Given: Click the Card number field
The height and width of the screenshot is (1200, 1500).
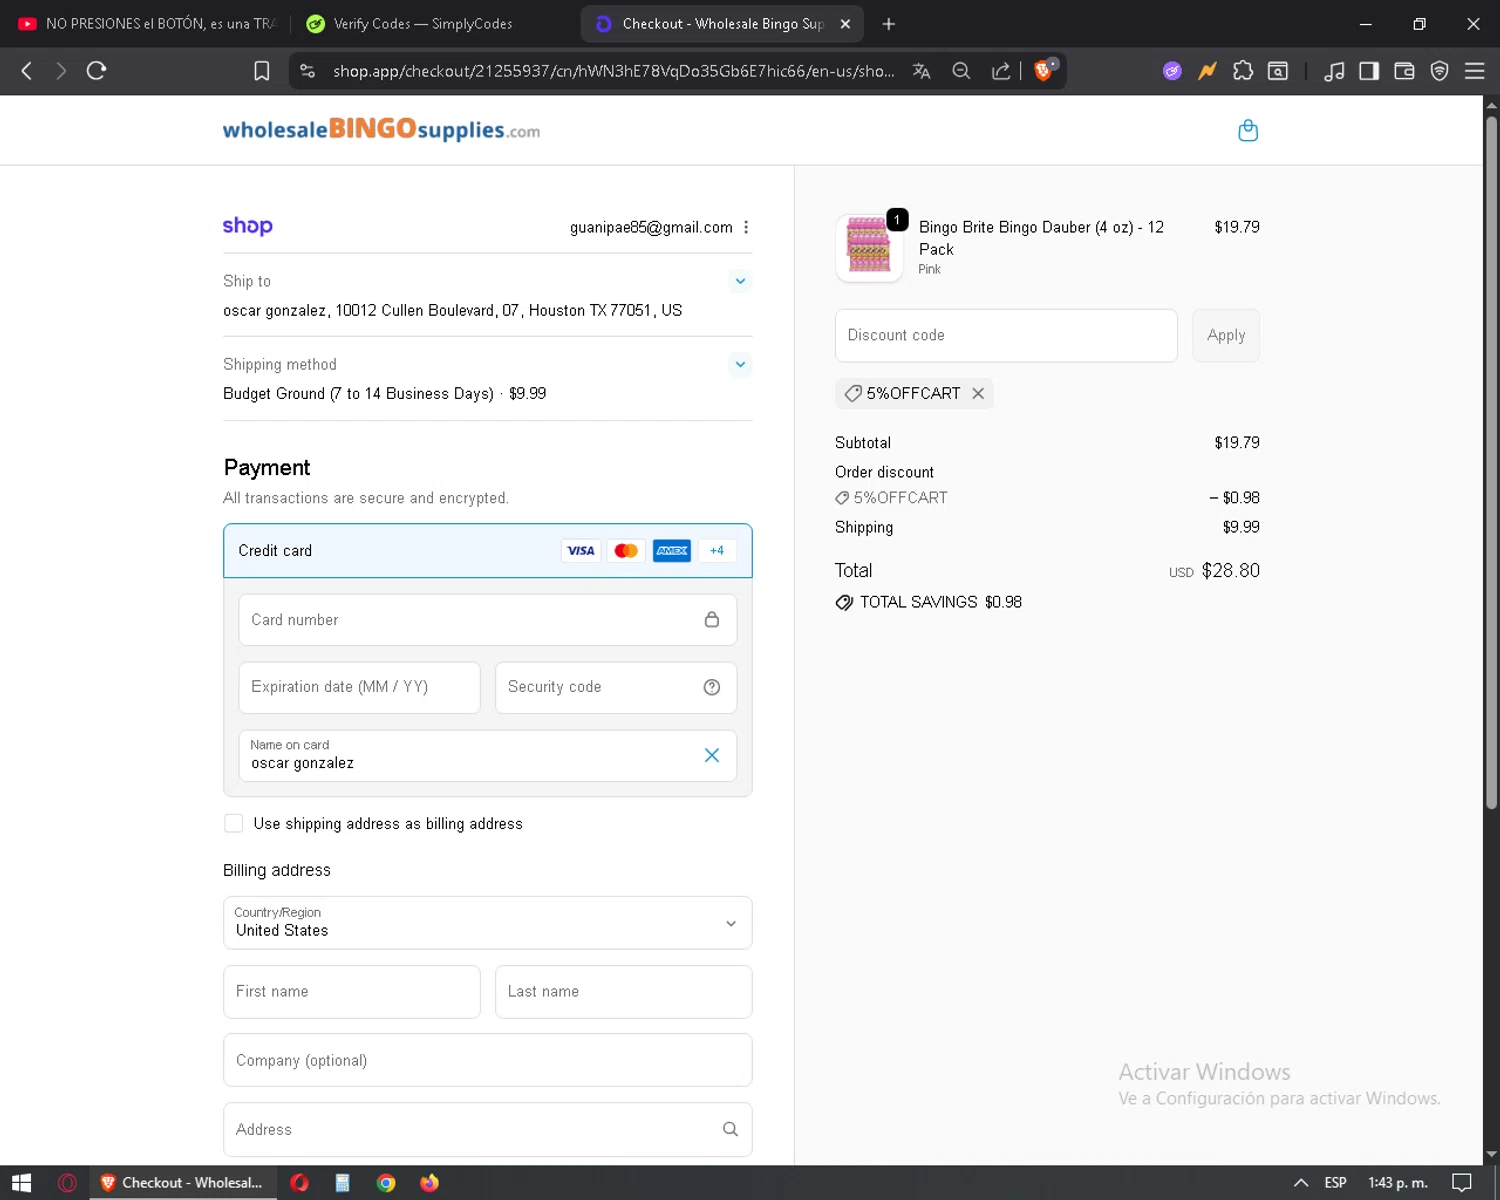Looking at the screenshot, I should (488, 620).
